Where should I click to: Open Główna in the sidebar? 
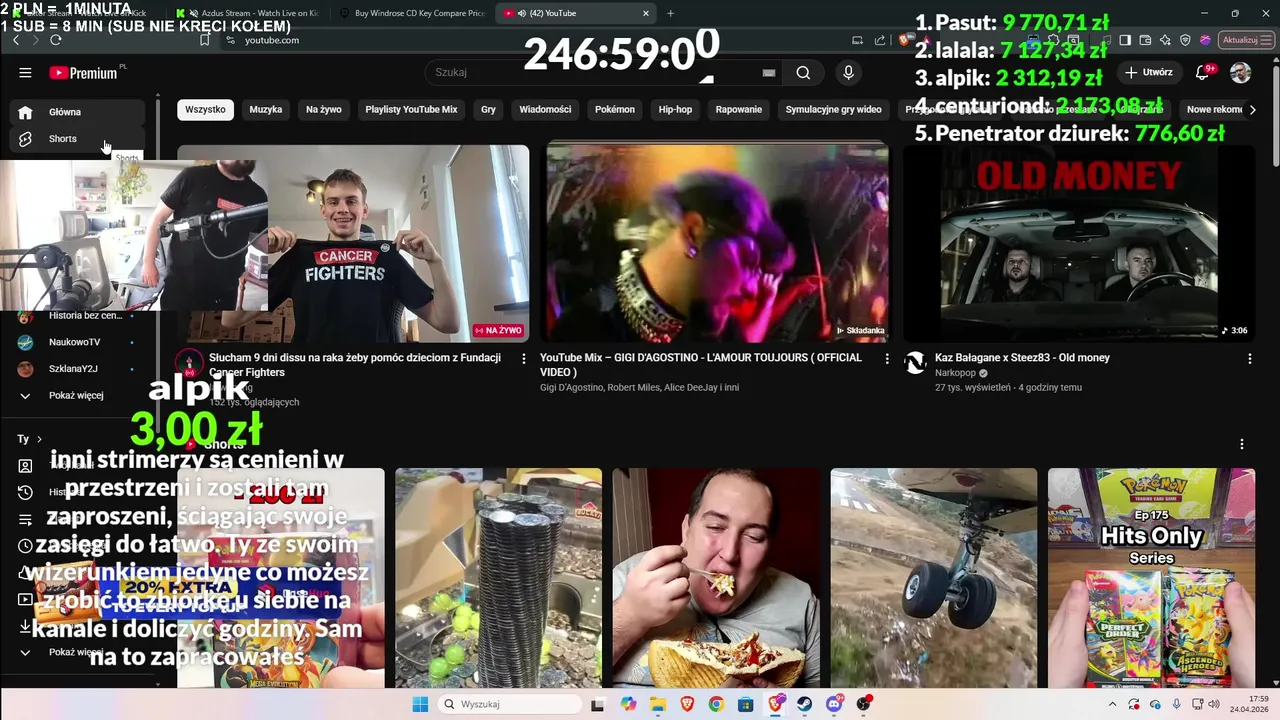pyautogui.click(x=77, y=112)
